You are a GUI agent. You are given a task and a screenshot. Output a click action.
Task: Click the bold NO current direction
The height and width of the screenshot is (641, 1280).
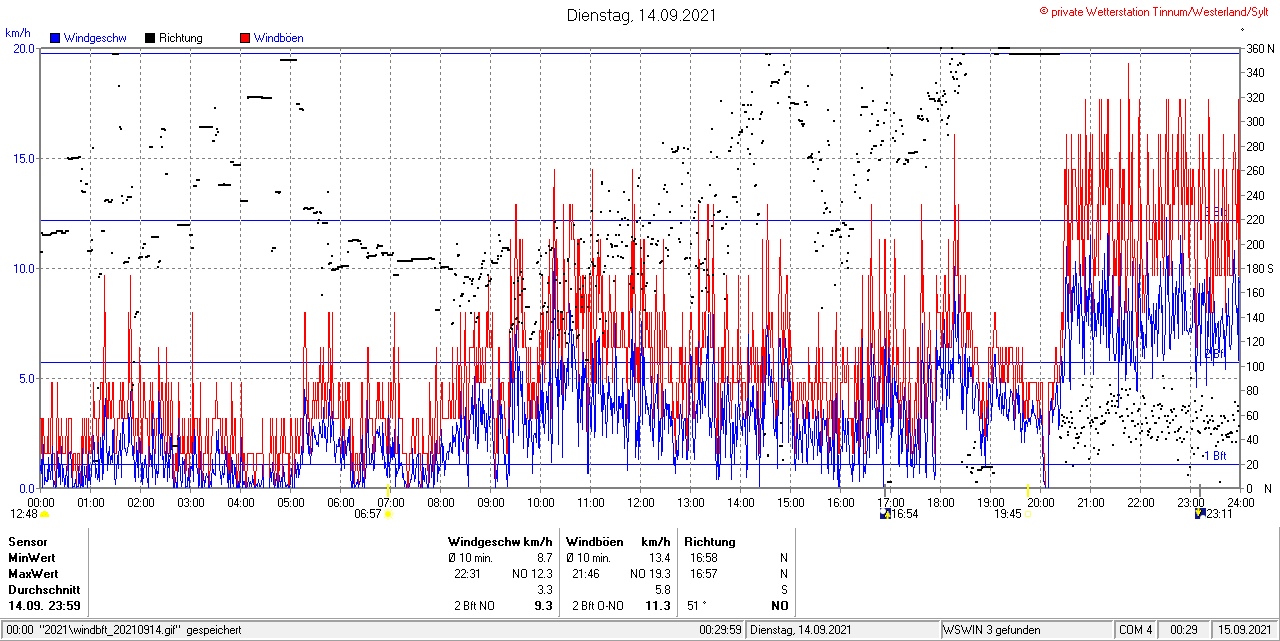[x=779, y=606]
